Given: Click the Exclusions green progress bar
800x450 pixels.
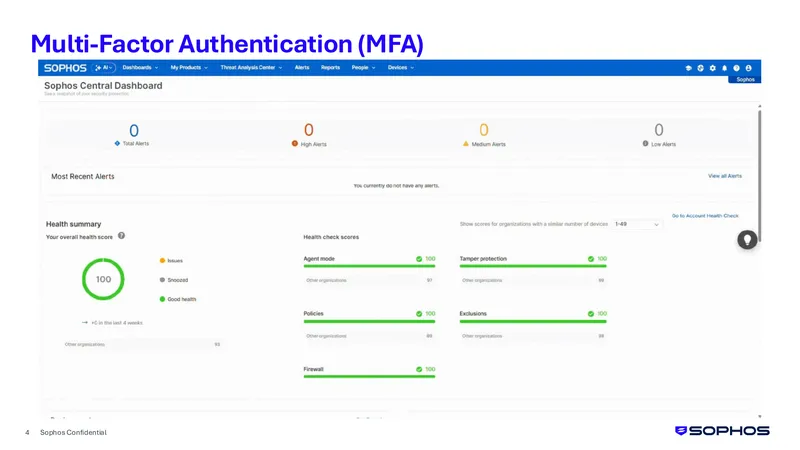Looking at the screenshot, I should coord(533,321).
